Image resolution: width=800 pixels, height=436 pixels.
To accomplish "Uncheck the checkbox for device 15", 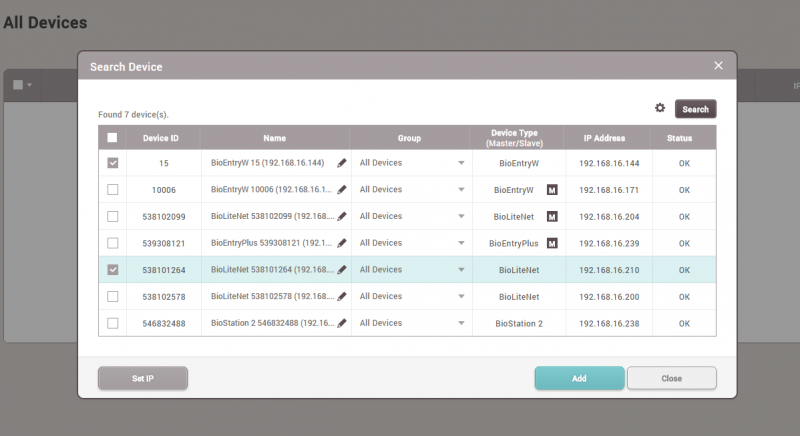I will pos(113,162).
